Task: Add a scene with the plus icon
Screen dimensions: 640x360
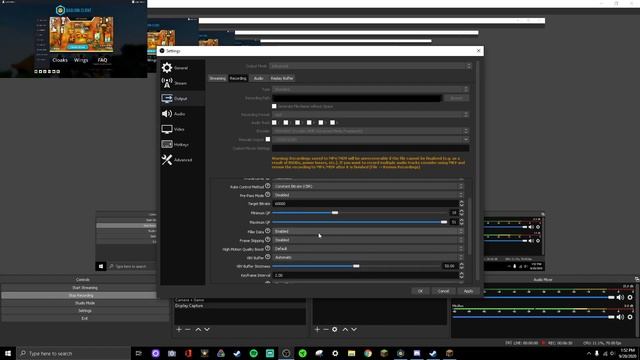Action: 179,329
